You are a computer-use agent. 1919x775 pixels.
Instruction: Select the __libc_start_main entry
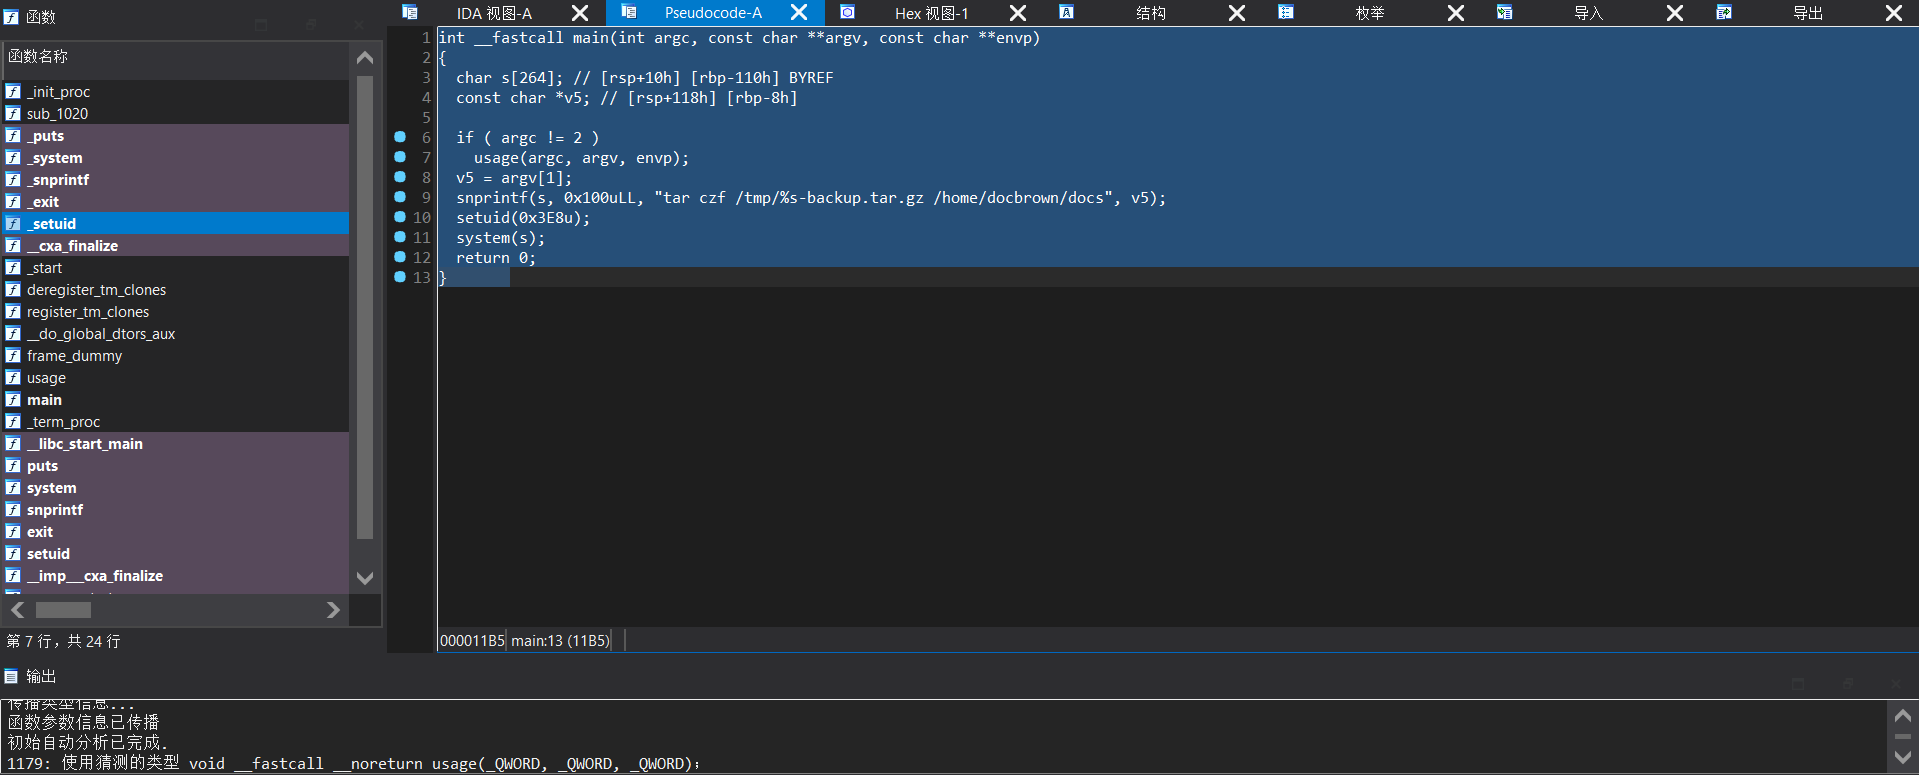(x=175, y=443)
